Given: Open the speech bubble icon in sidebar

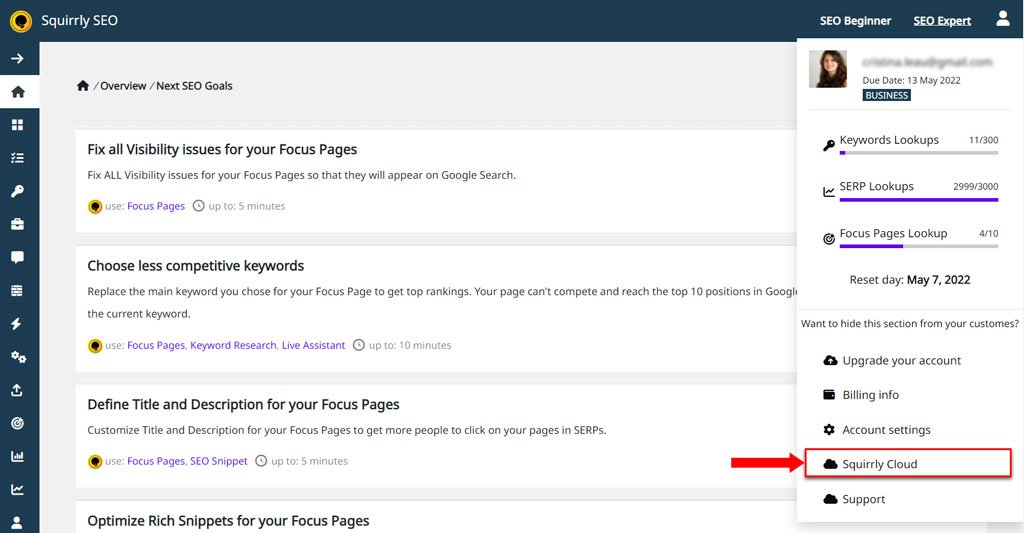Looking at the screenshot, I should point(18,257).
